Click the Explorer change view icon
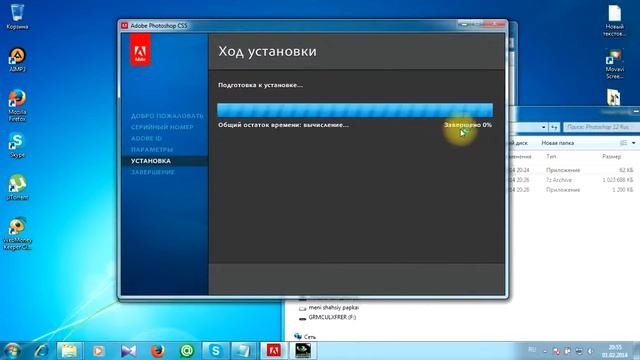The height and width of the screenshot is (360, 640). click(623, 143)
